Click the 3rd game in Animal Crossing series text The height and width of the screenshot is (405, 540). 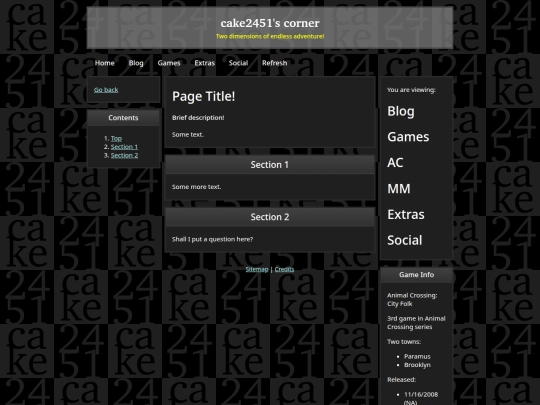(x=416, y=323)
